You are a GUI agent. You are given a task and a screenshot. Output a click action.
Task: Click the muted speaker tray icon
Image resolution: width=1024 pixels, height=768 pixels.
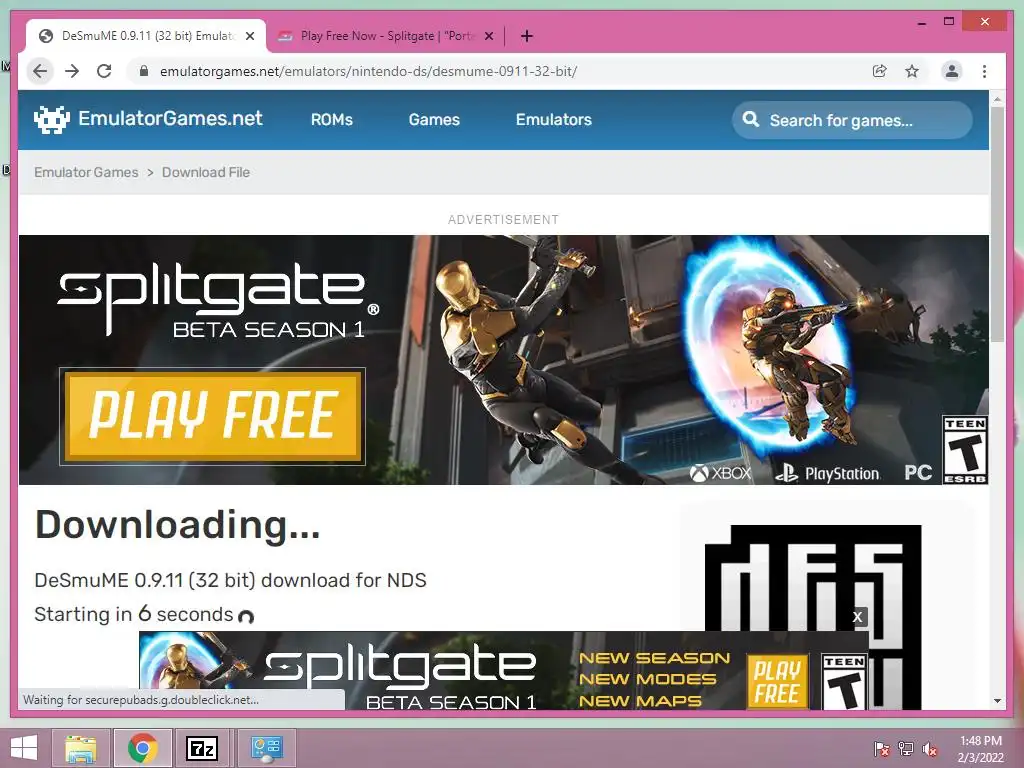(930, 748)
